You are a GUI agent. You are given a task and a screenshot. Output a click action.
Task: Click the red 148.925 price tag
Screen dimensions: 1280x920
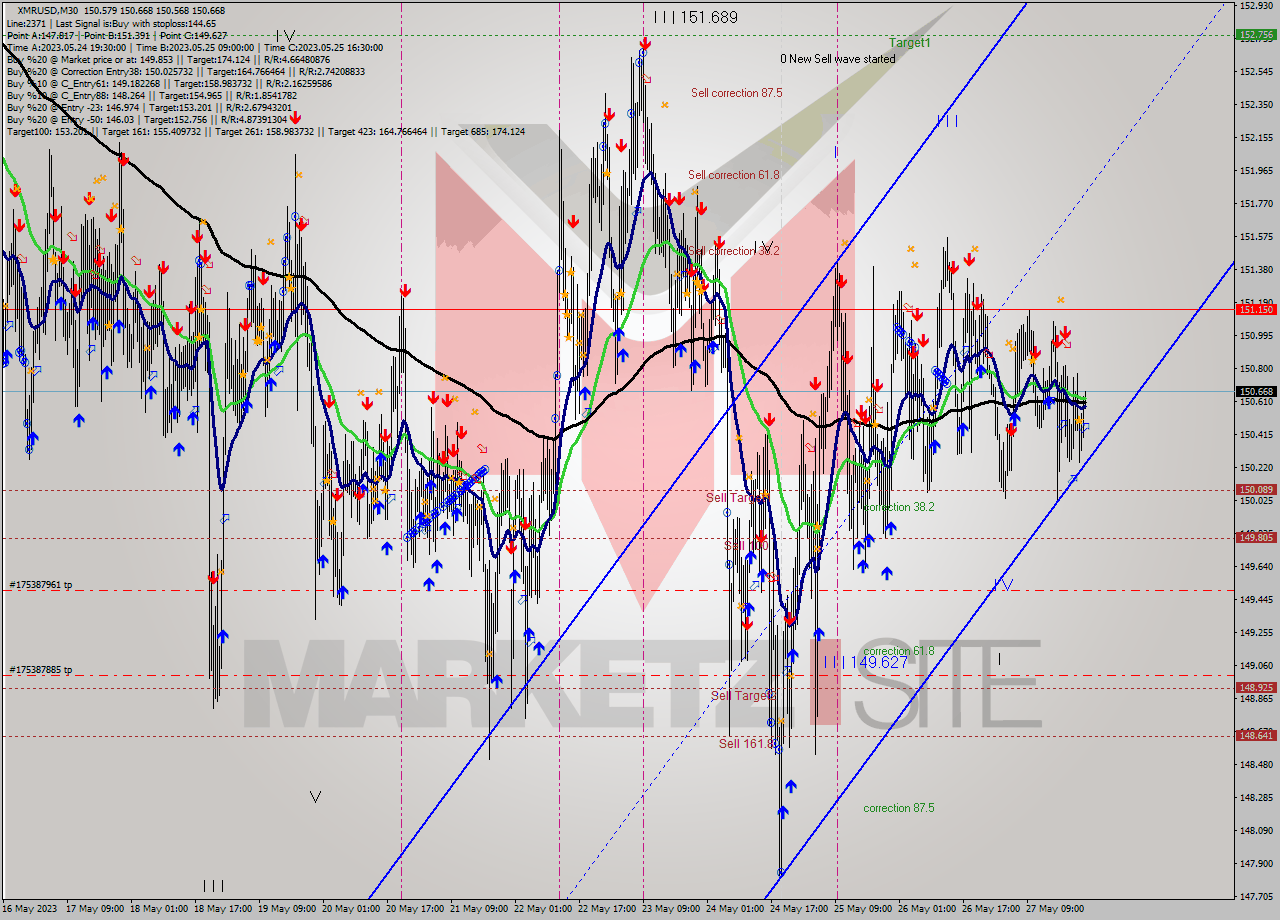[x=1256, y=687]
